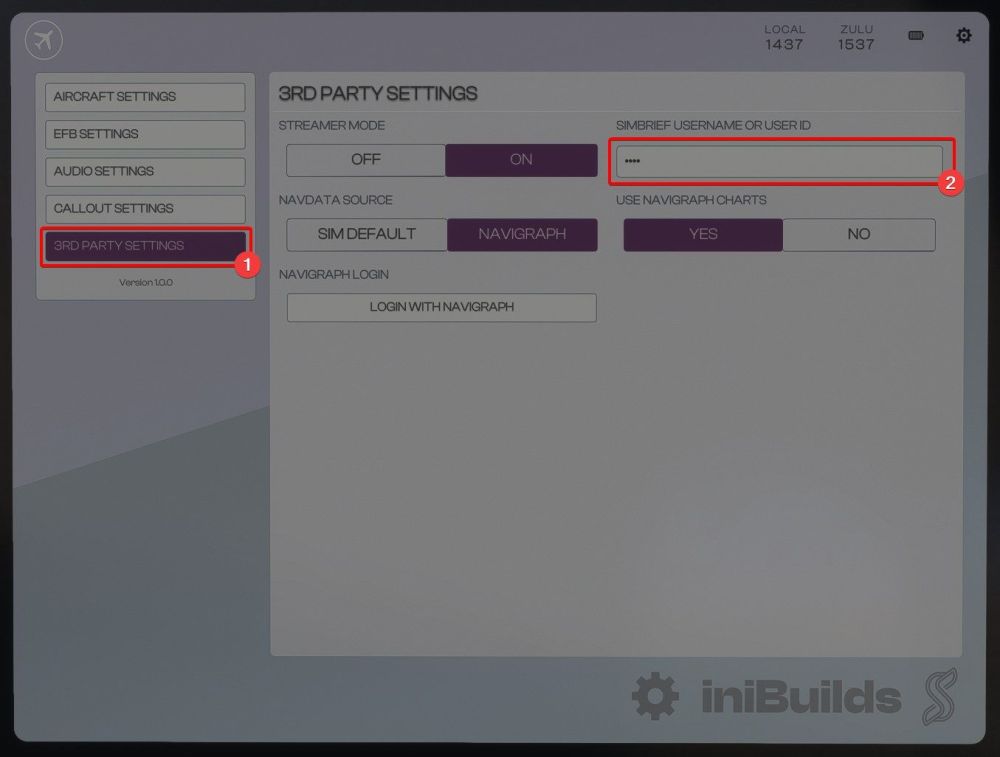Click the Version 1.0.0 text
1000x757 pixels.
click(145, 283)
